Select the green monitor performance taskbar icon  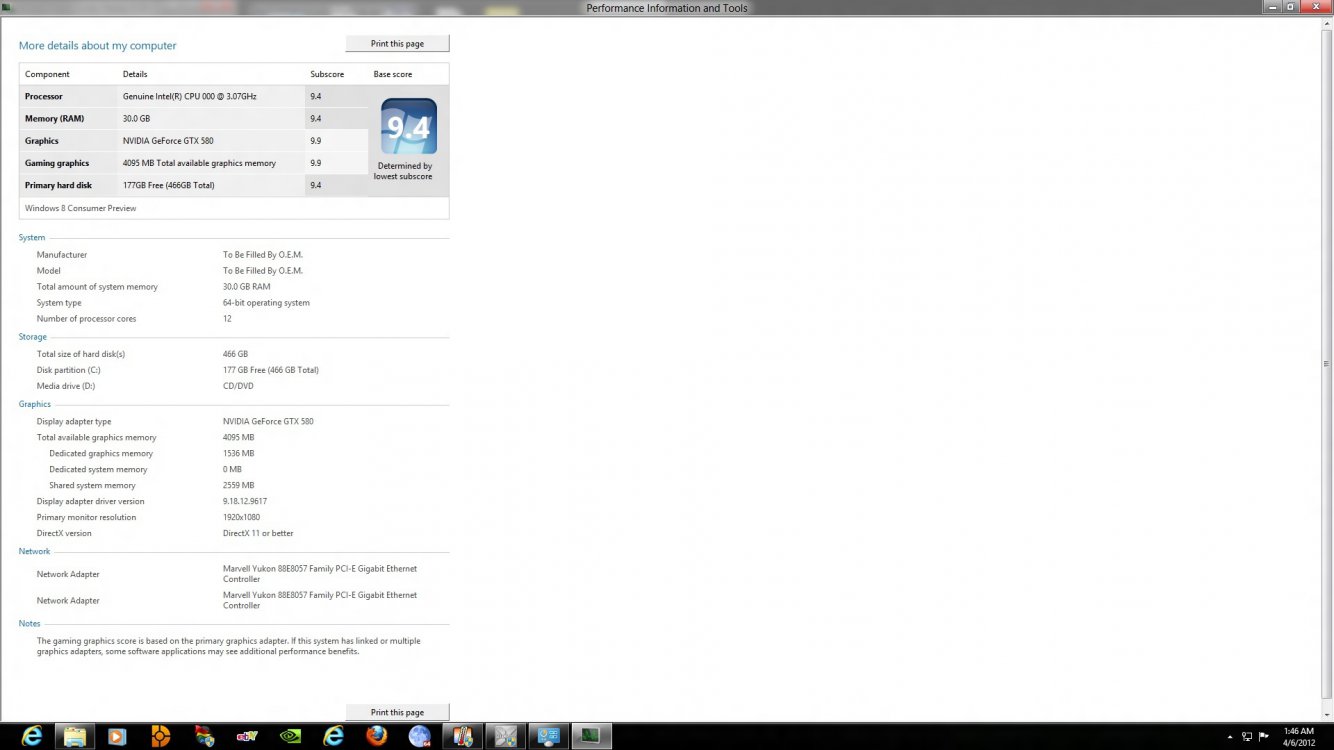(x=591, y=736)
